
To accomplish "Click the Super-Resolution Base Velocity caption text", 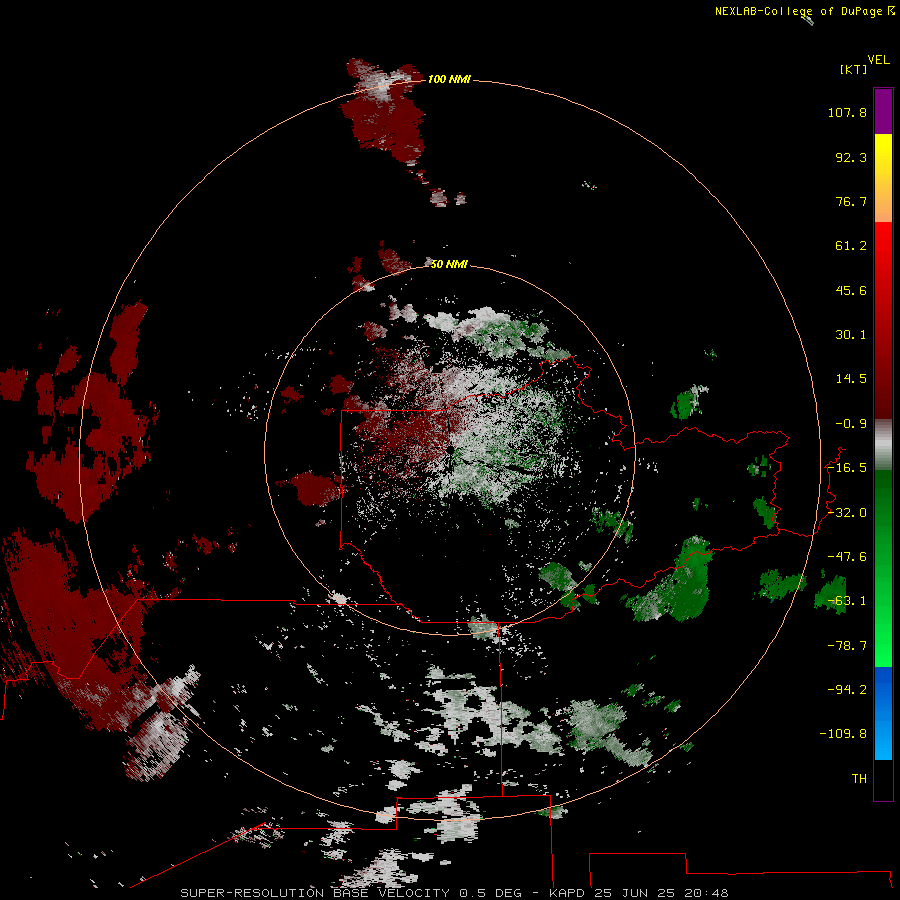I will click(x=454, y=893).
